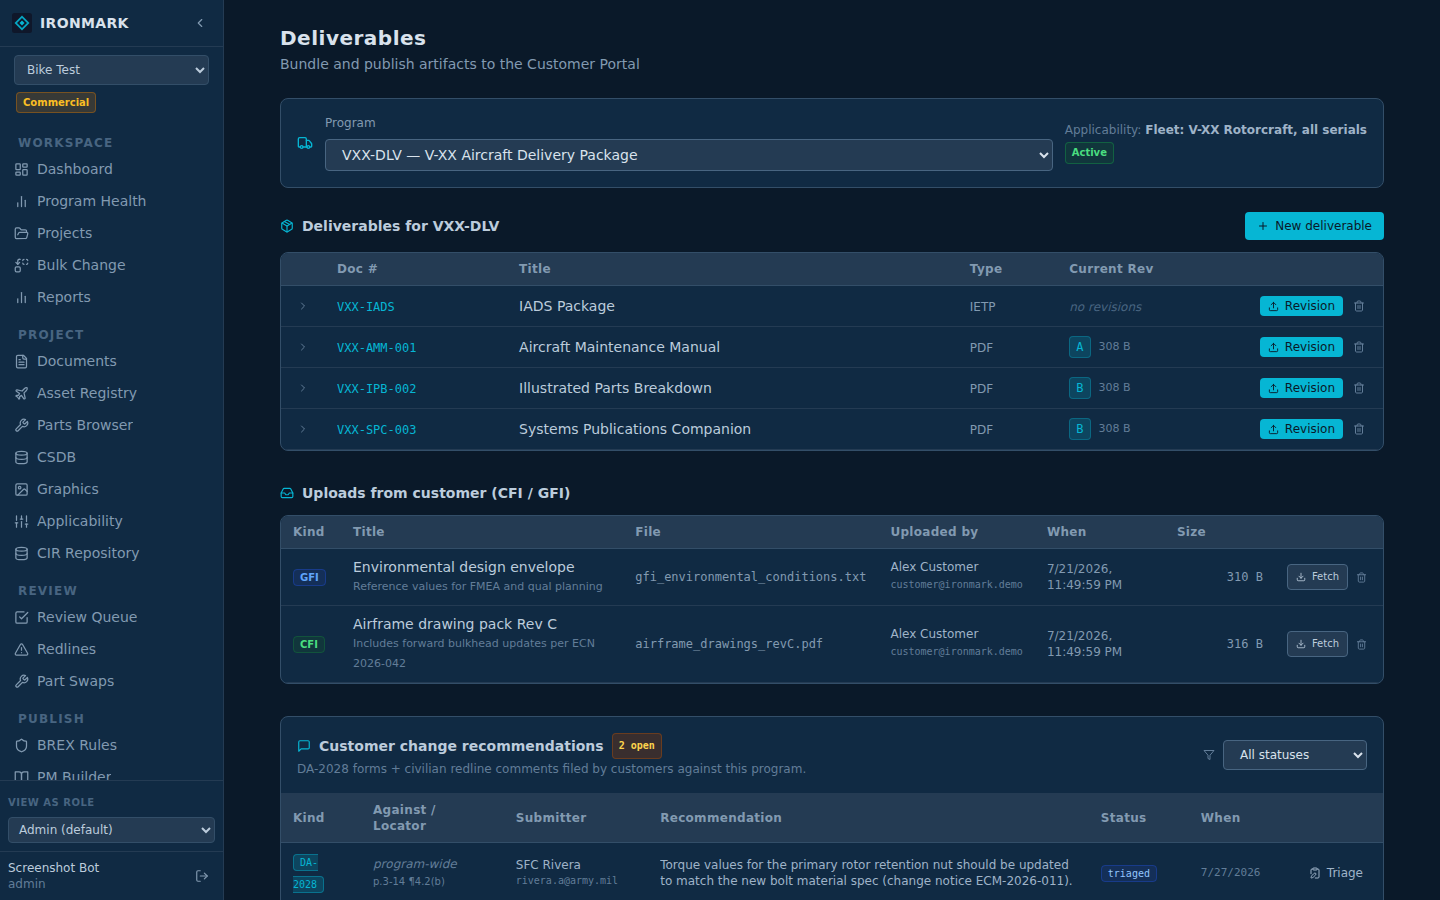
Task: Click the DA-2028 kind badge
Action: [308, 873]
